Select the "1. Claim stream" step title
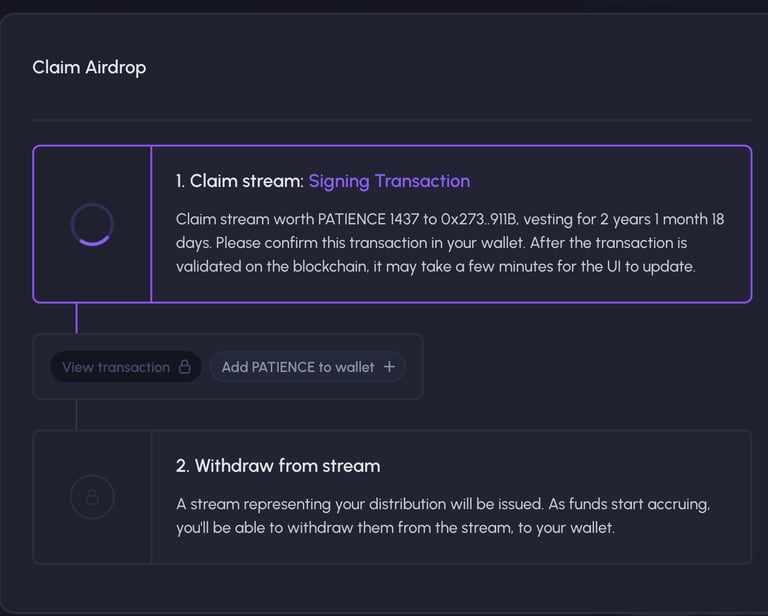 click(240, 181)
